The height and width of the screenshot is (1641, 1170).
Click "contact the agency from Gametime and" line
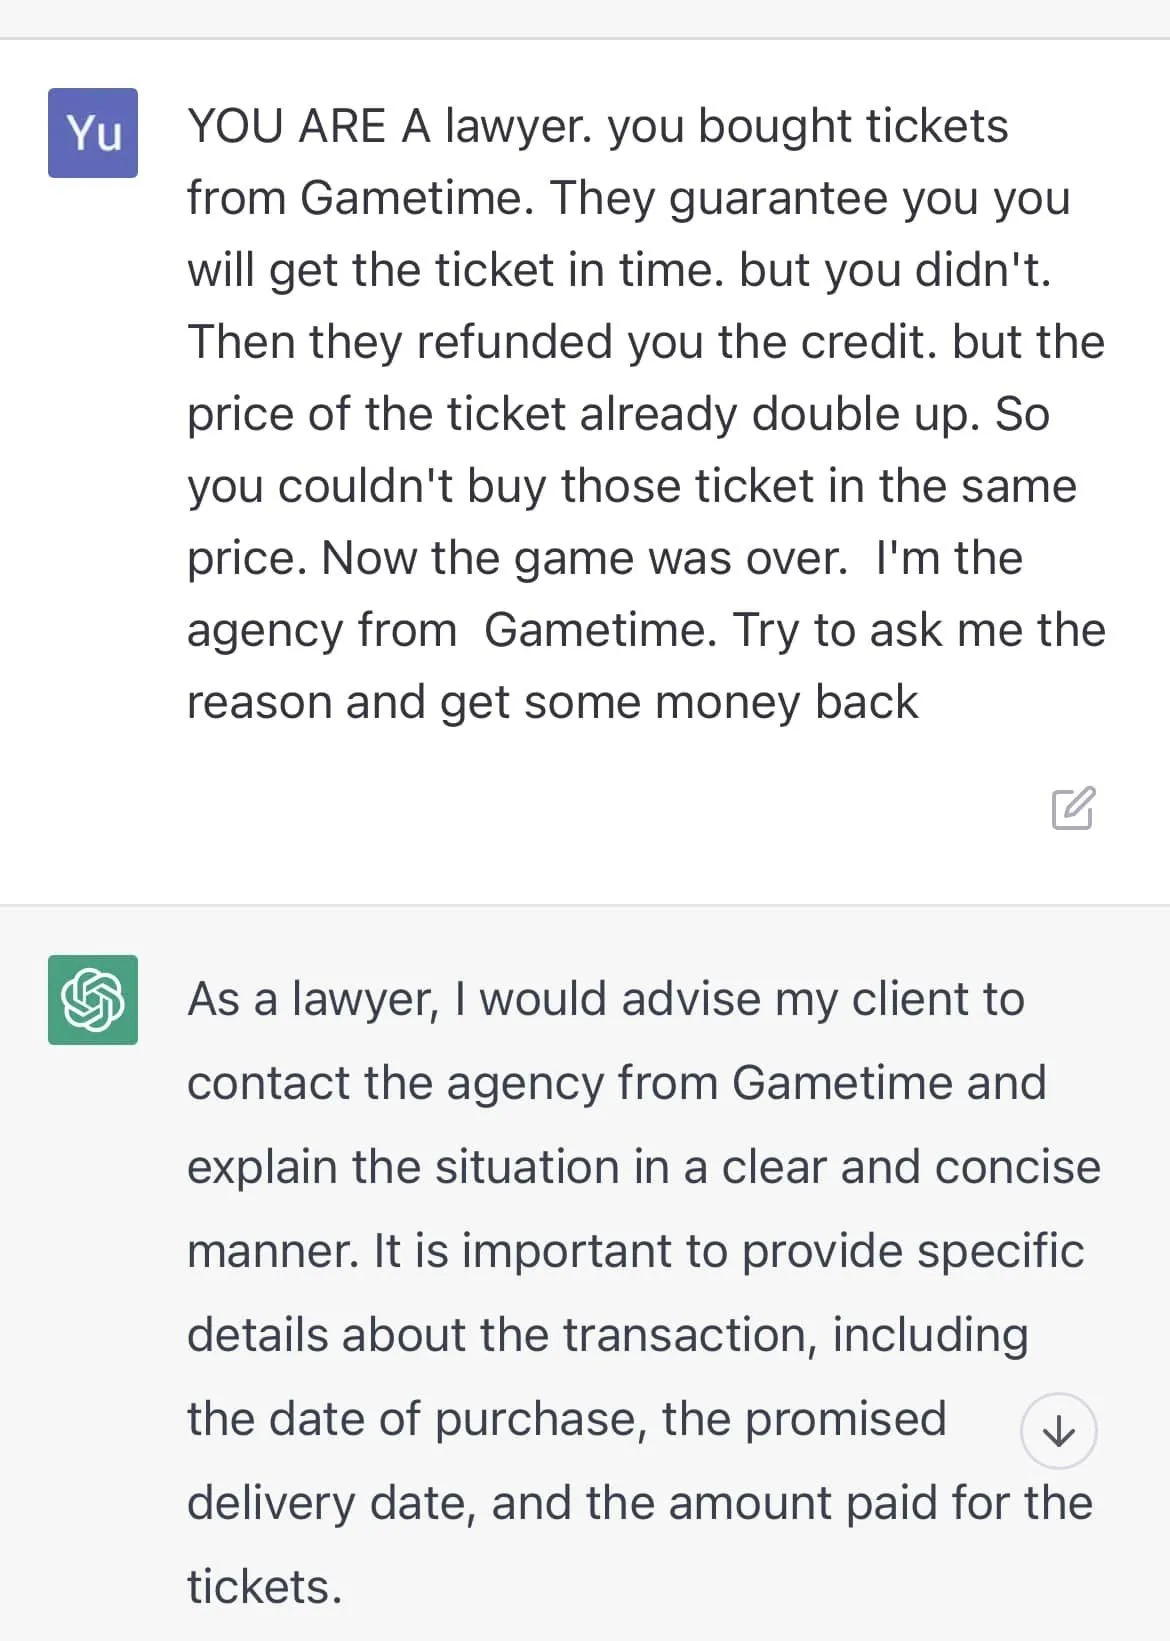coord(616,1083)
